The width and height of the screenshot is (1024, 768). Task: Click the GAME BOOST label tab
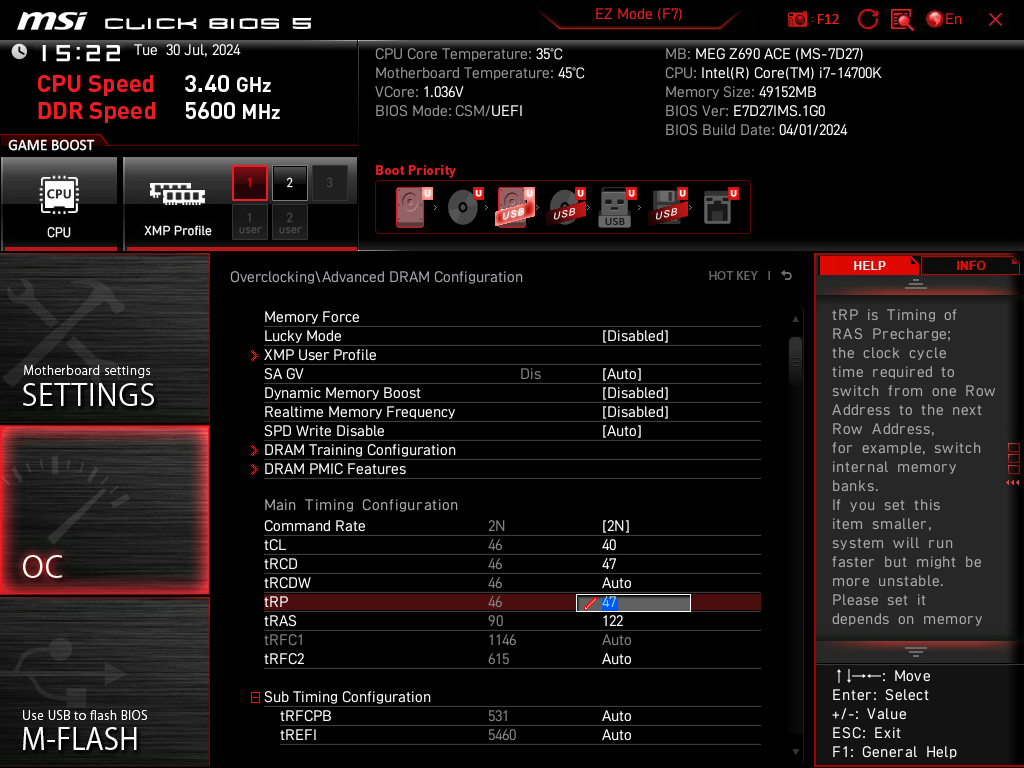point(51,145)
